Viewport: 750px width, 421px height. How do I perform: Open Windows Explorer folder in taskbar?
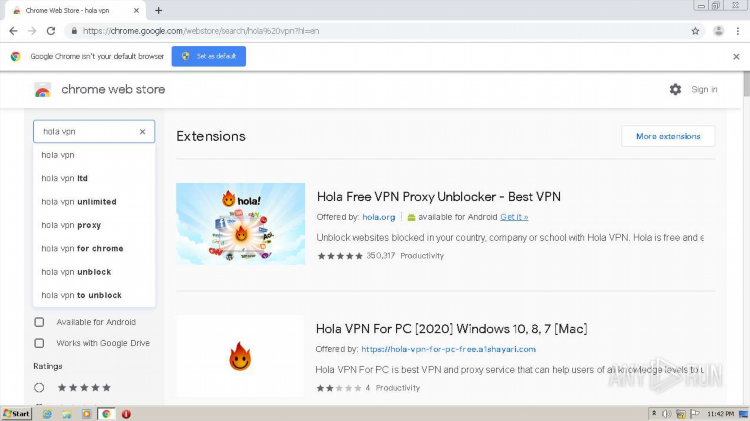tap(66, 414)
